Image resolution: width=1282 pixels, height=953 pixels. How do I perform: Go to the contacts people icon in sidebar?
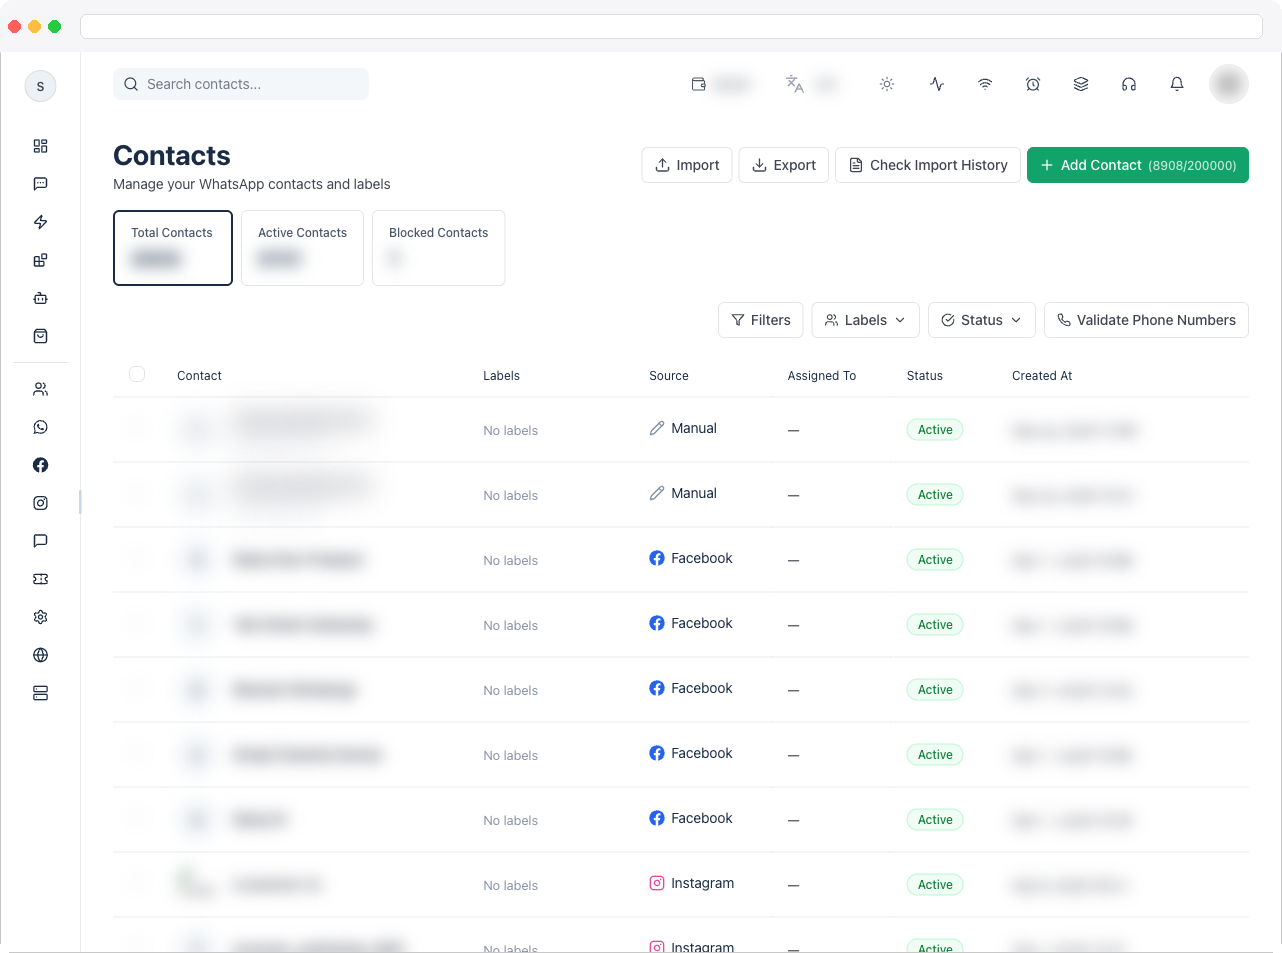point(40,389)
